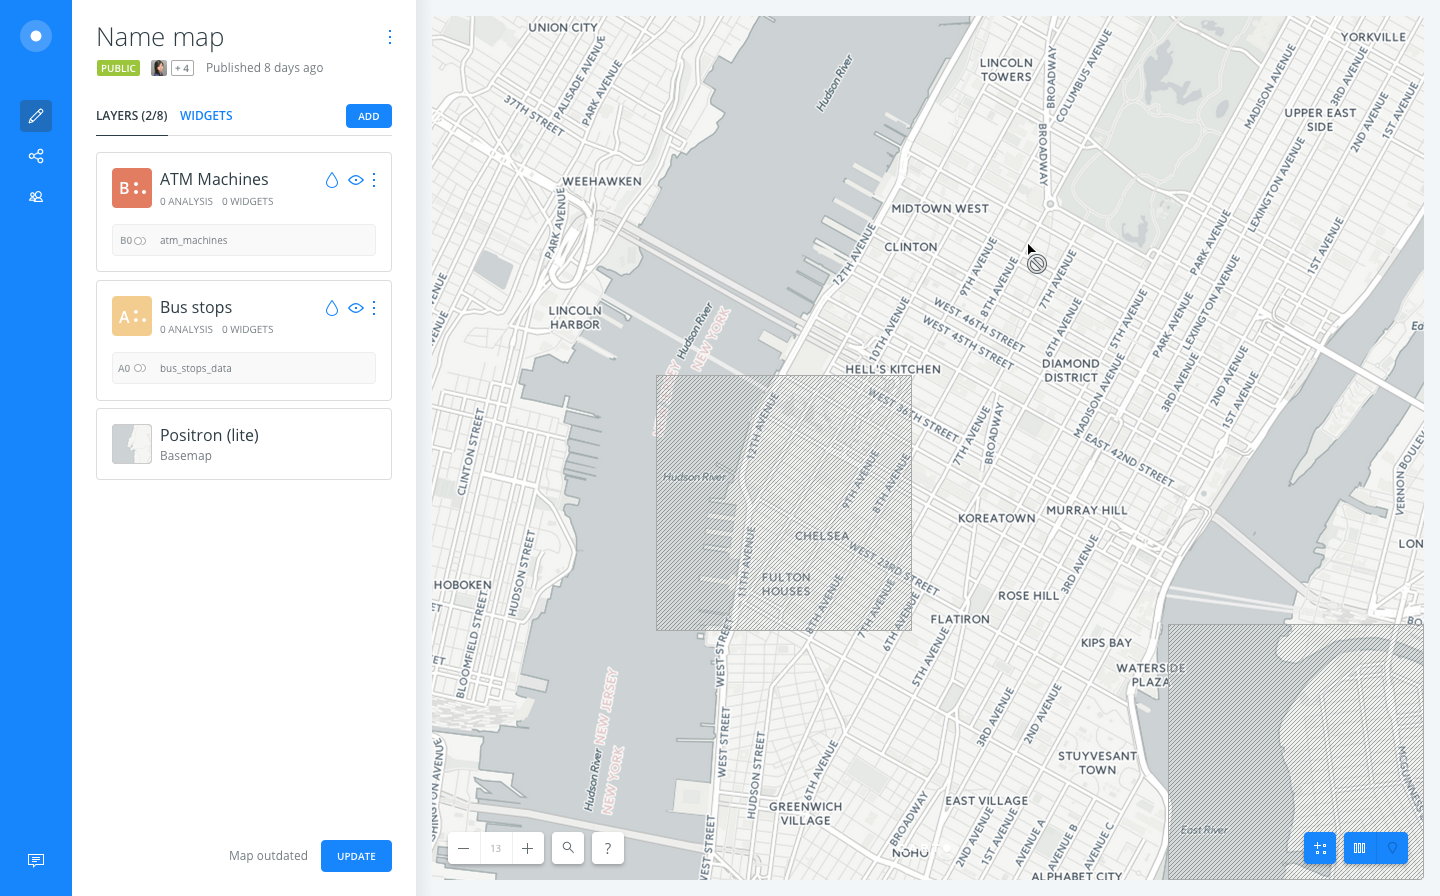Open the map options three-dot menu
This screenshot has width=1440, height=896.
pos(389,37)
